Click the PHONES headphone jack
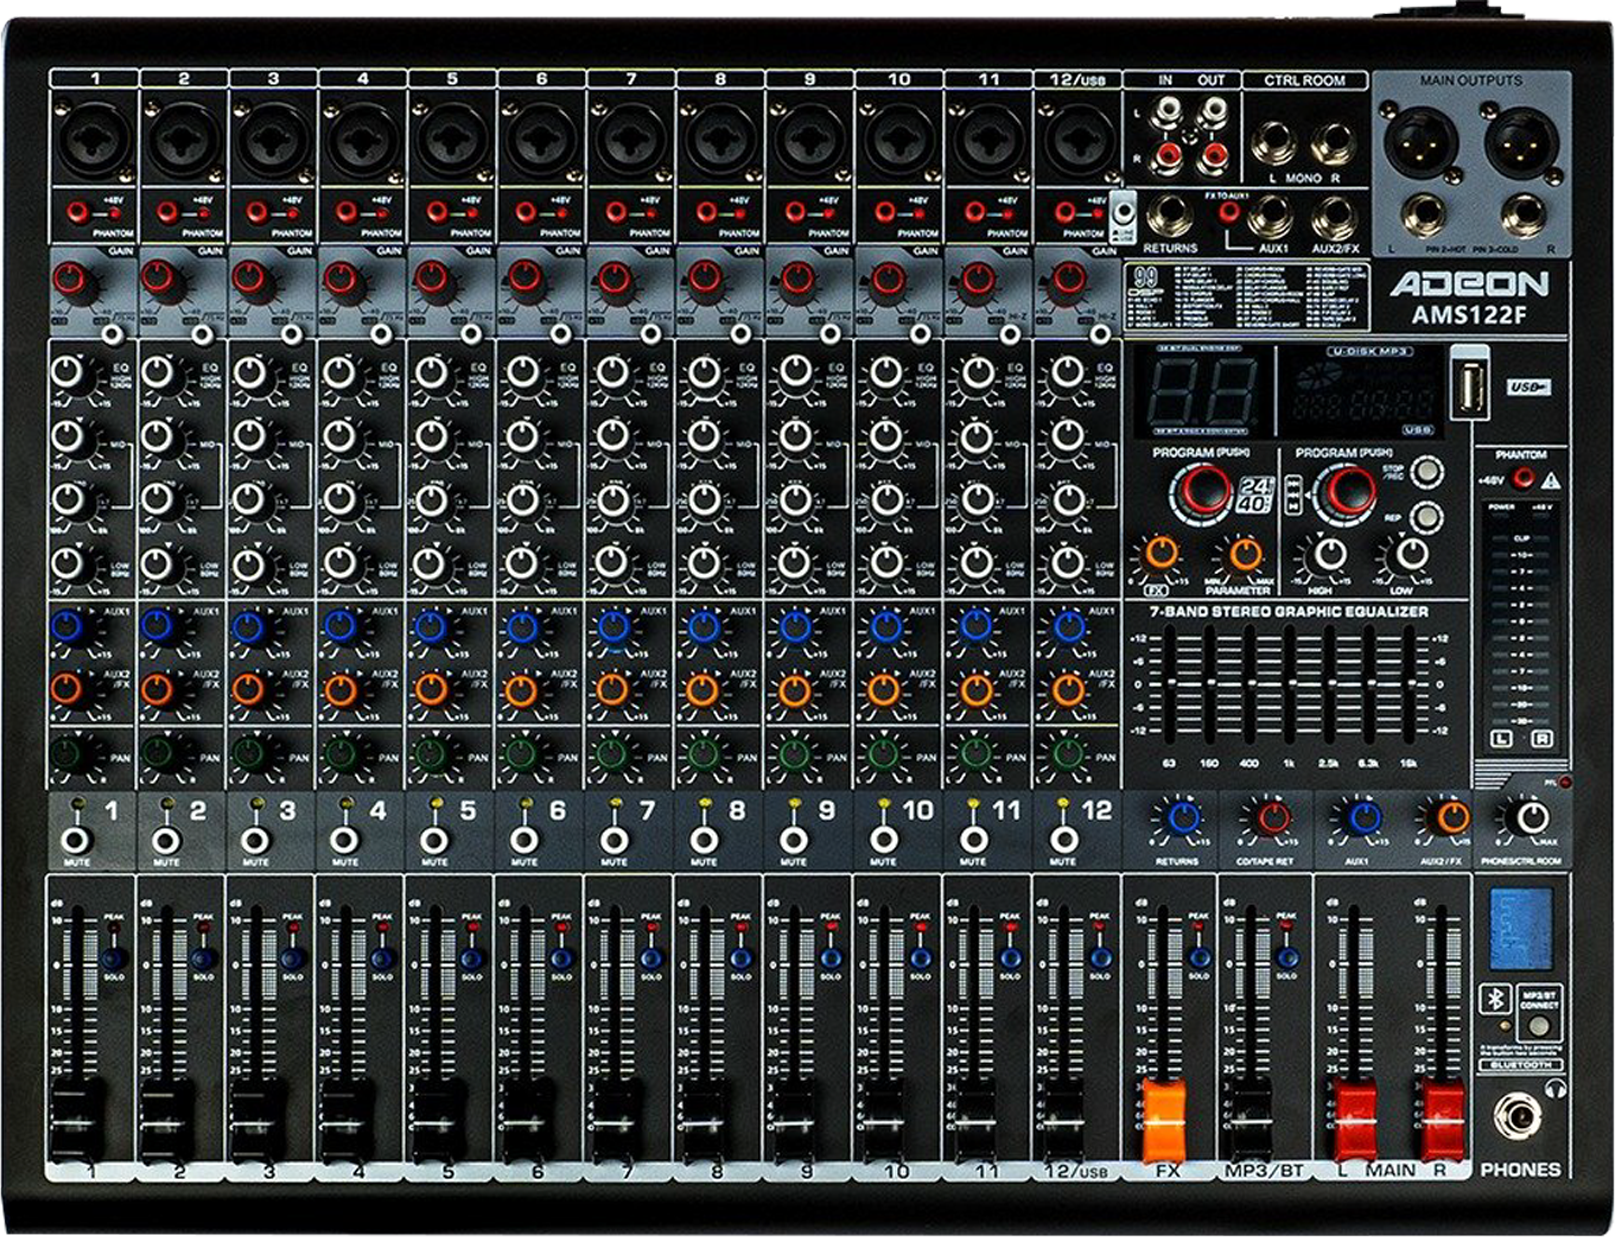This screenshot has width=1615, height=1237. point(1516,1116)
